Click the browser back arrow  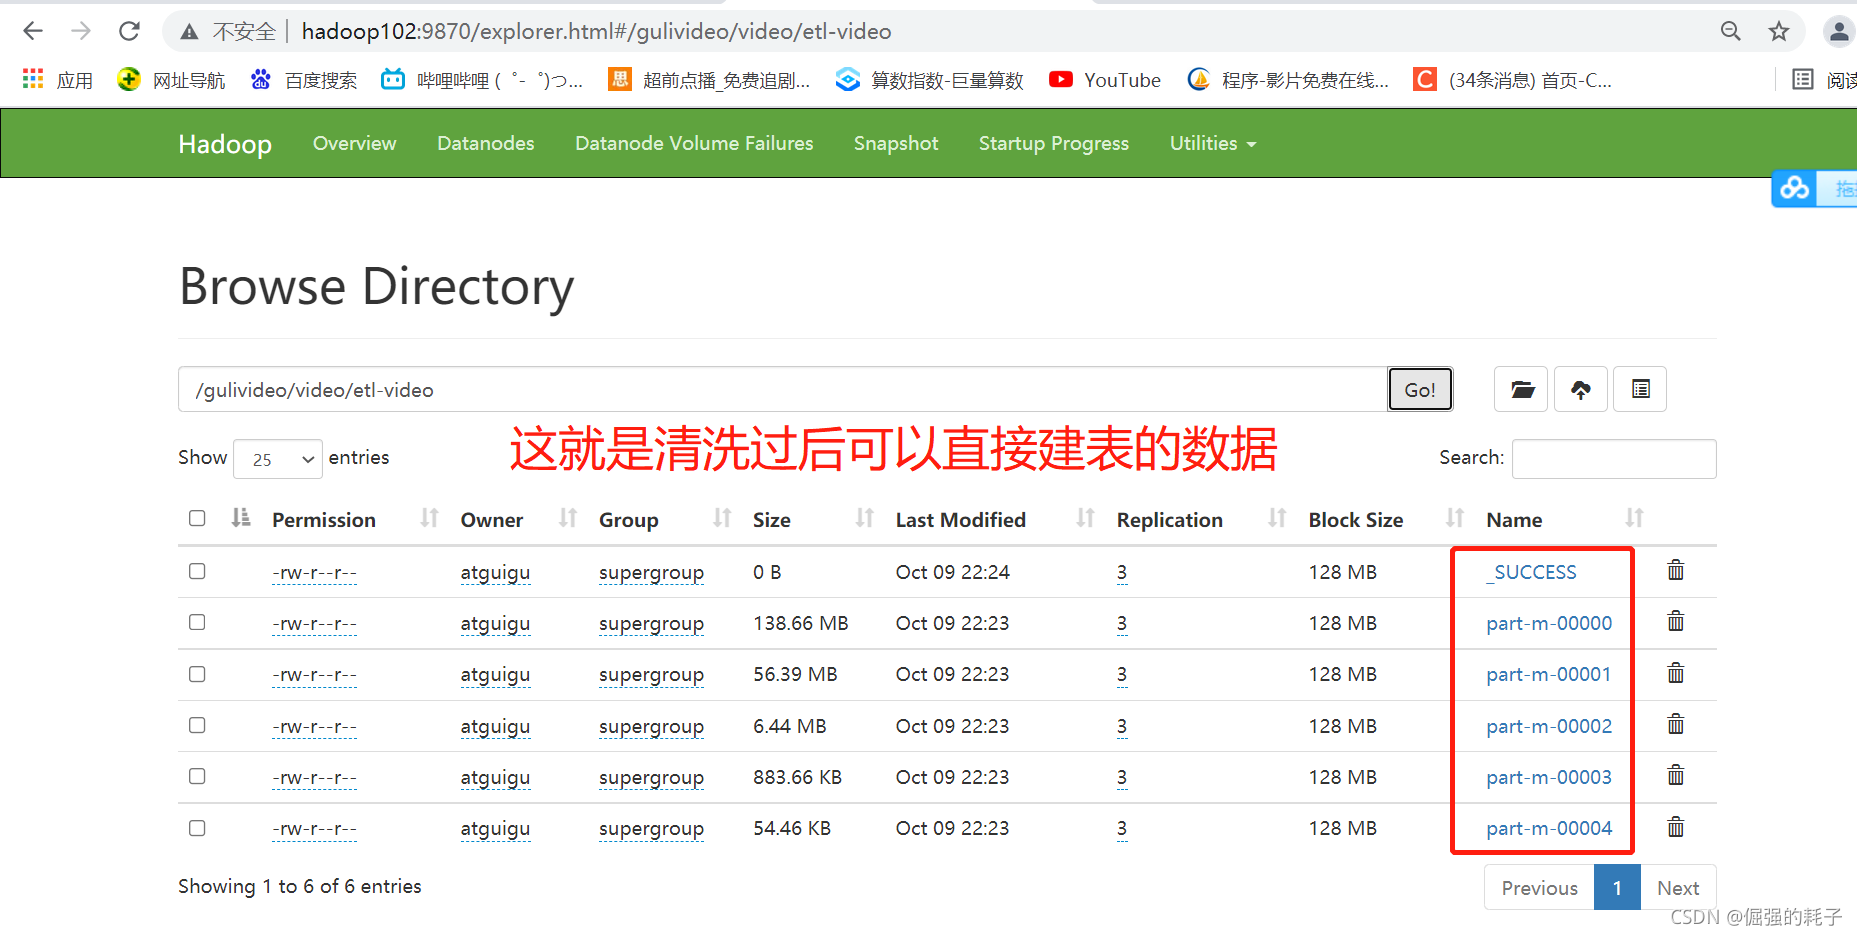(33, 31)
